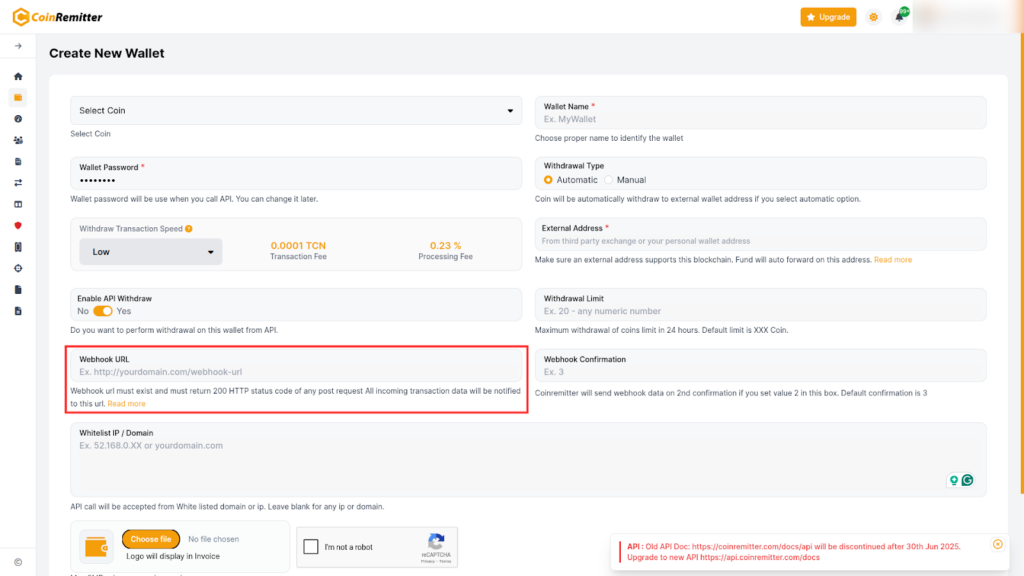Click the Choose file button

(151, 539)
